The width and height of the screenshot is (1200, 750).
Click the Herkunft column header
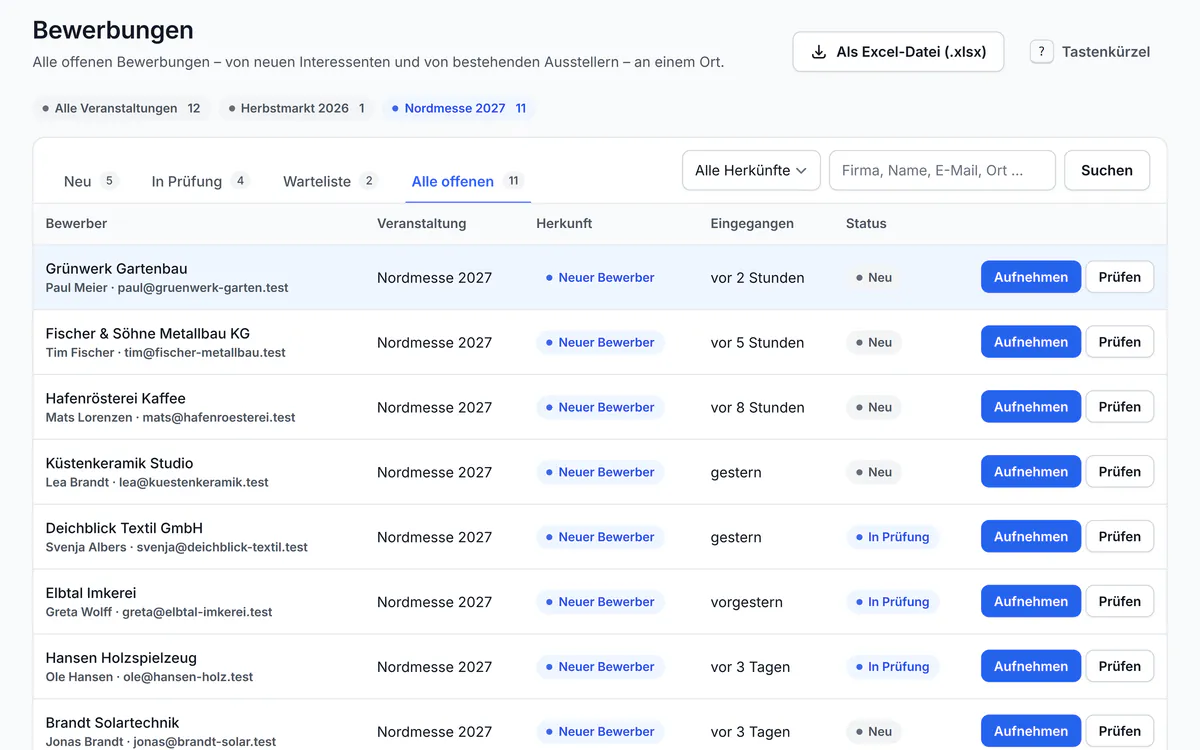click(564, 224)
